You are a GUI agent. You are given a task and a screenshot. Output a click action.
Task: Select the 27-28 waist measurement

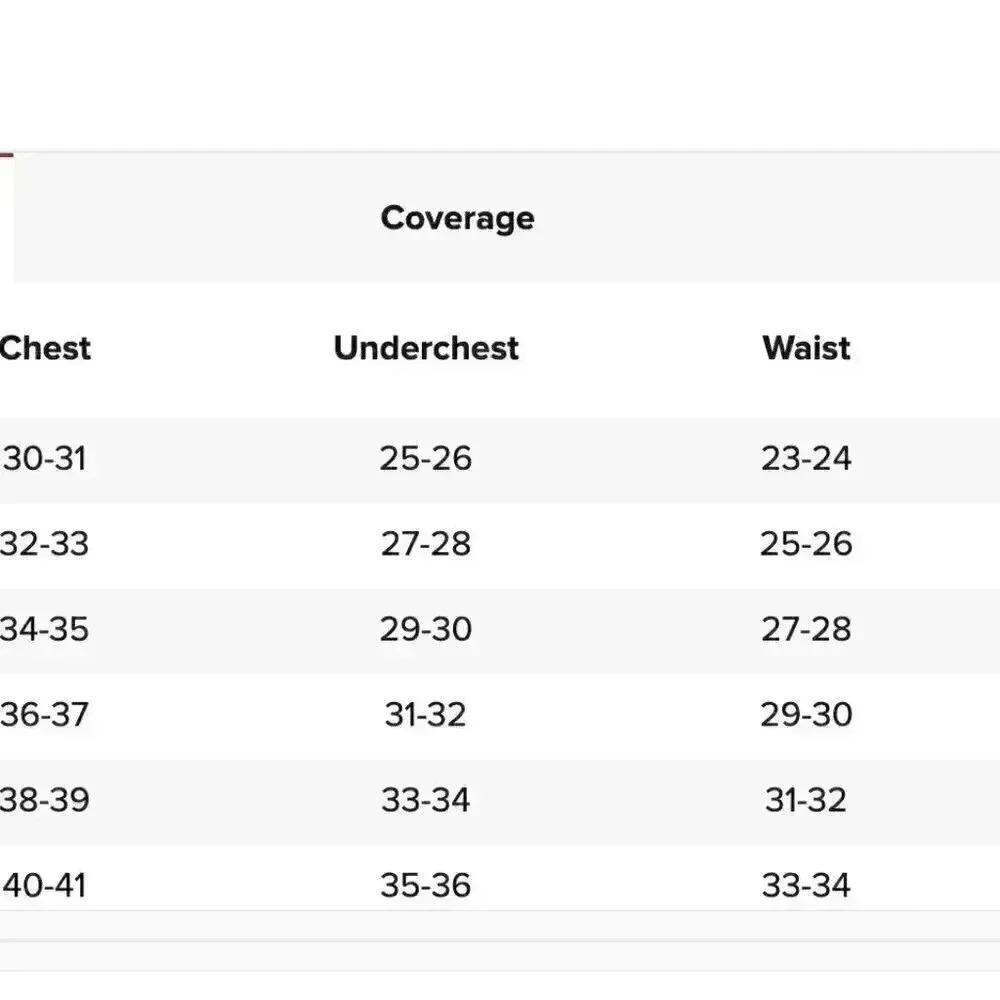(x=806, y=630)
